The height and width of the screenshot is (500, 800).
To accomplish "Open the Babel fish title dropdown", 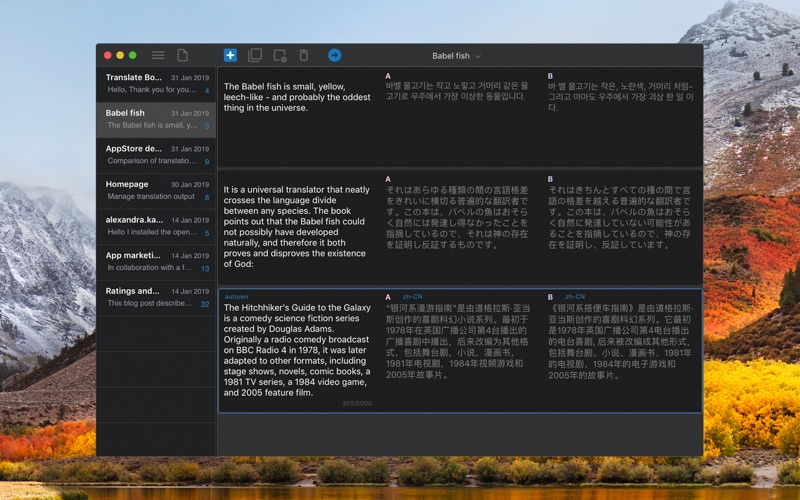I will point(456,56).
